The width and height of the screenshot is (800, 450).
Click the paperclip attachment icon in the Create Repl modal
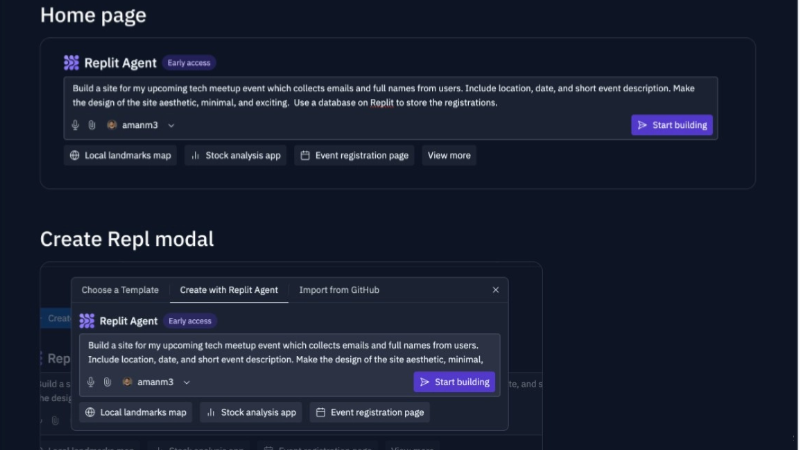coord(107,382)
